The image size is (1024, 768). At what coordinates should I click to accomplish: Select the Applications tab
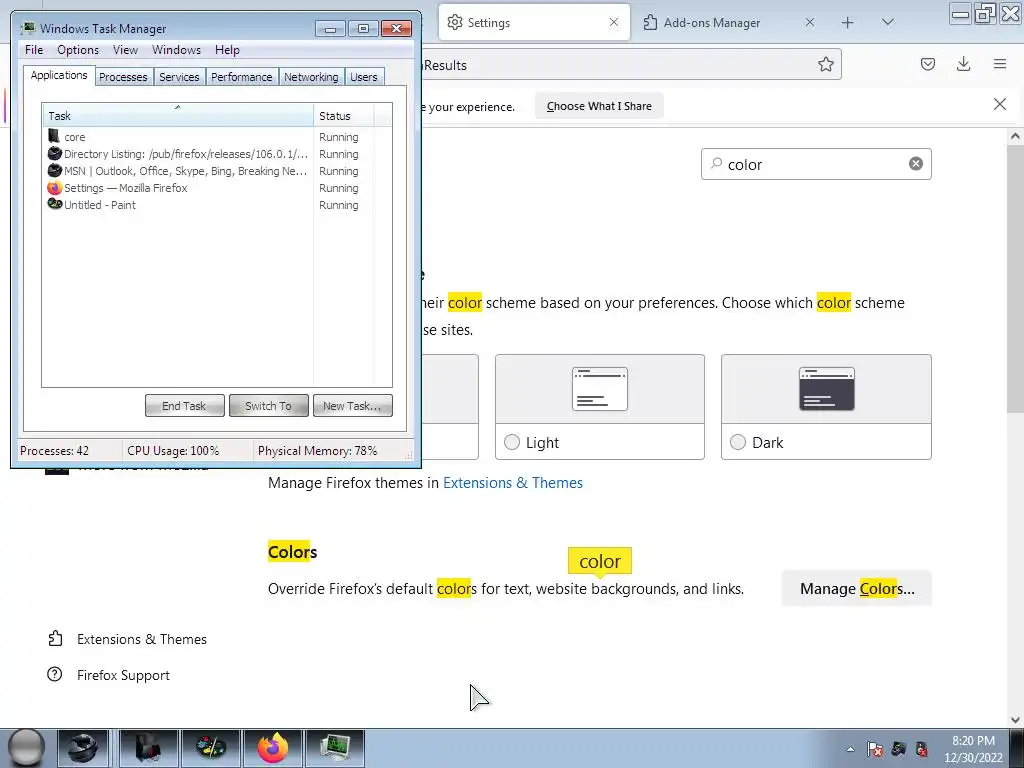point(59,75)
